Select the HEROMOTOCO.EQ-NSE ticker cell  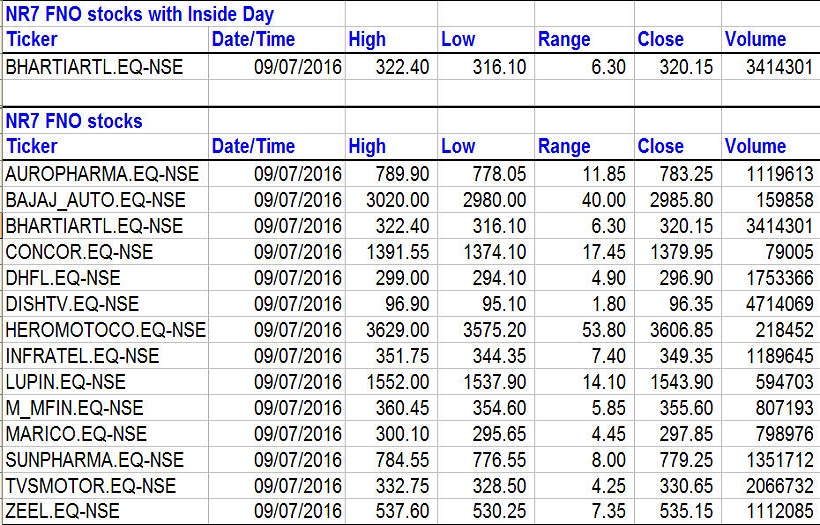[x=106, y=330]
